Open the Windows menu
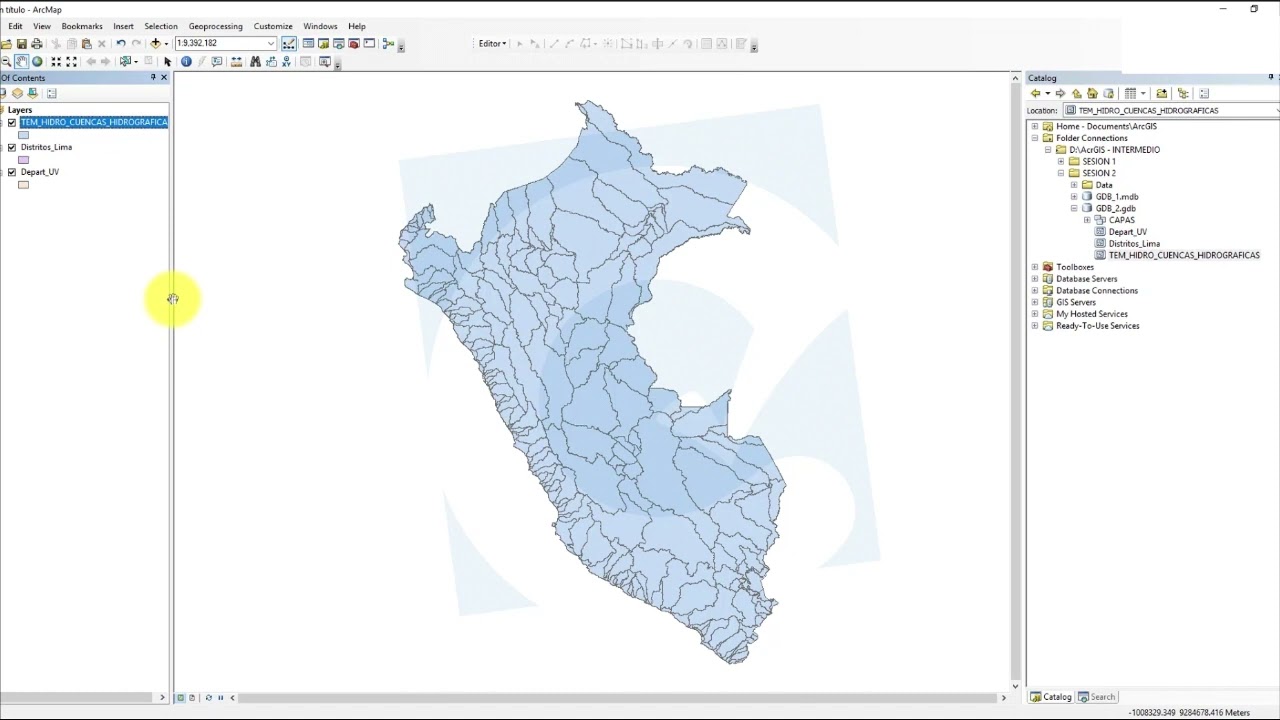Viewport: 1280px width, 720px height. (x=320, y=26)
